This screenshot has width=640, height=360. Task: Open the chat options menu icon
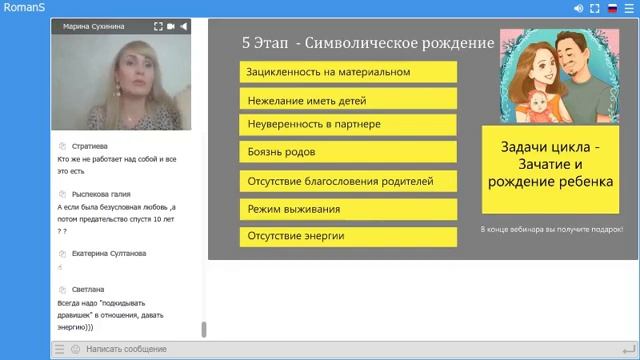pos(60,349)
